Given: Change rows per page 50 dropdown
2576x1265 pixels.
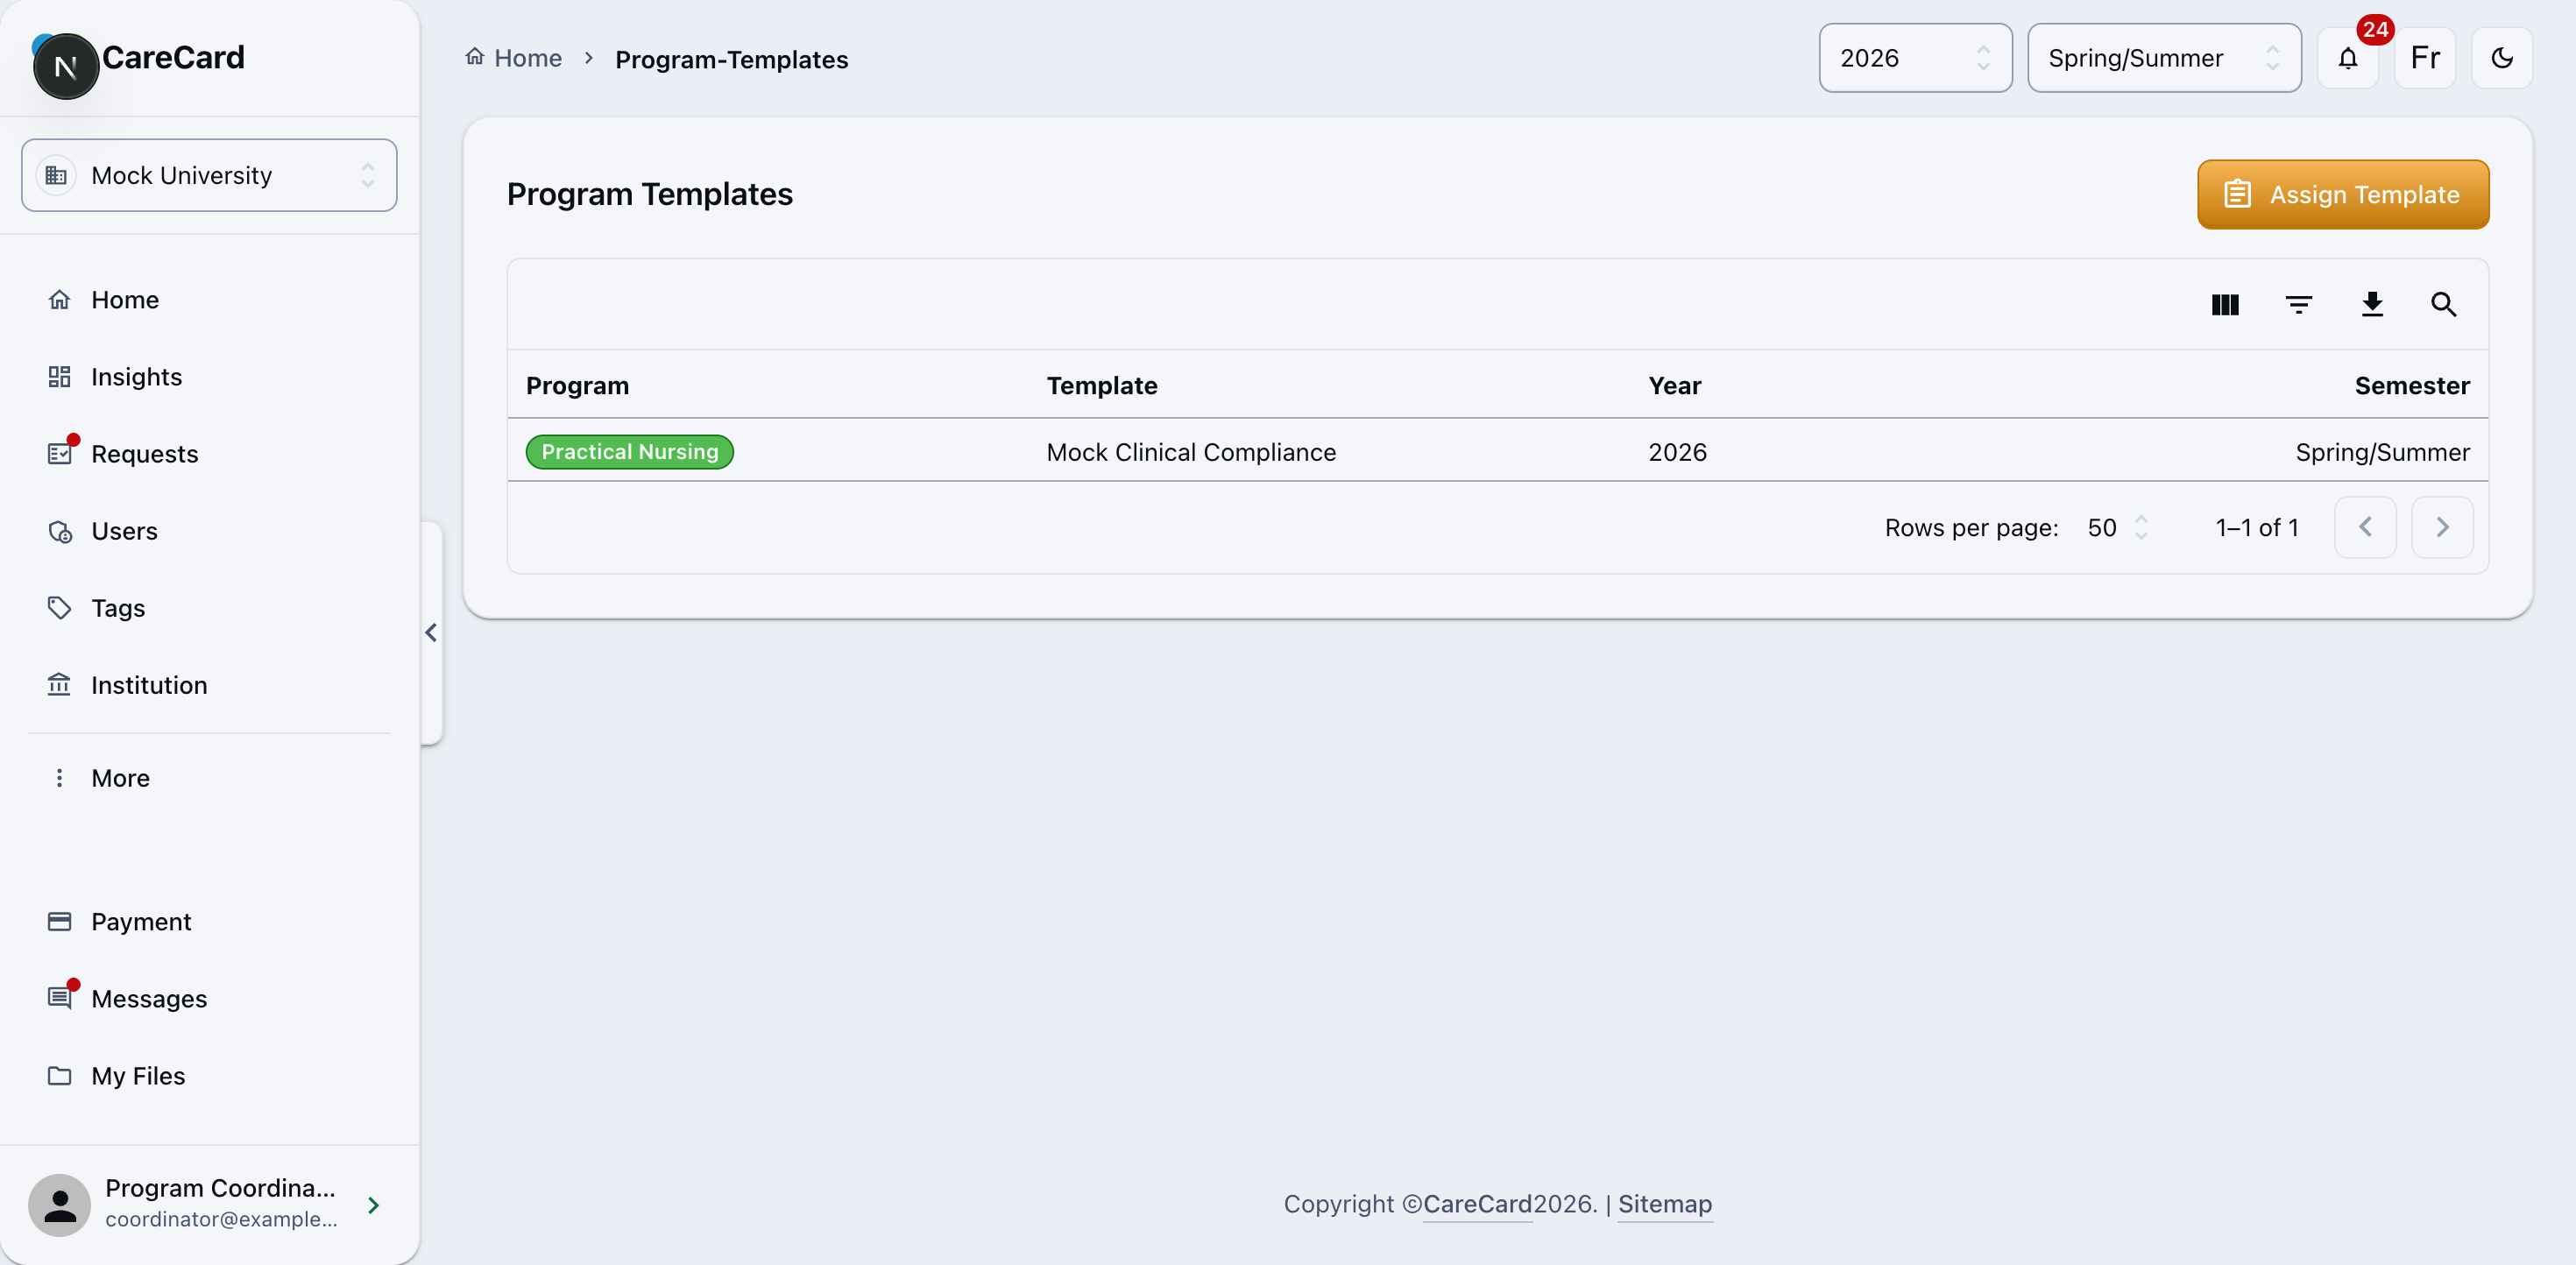Looking at the screenshot, I should [x=2117, y=527].
